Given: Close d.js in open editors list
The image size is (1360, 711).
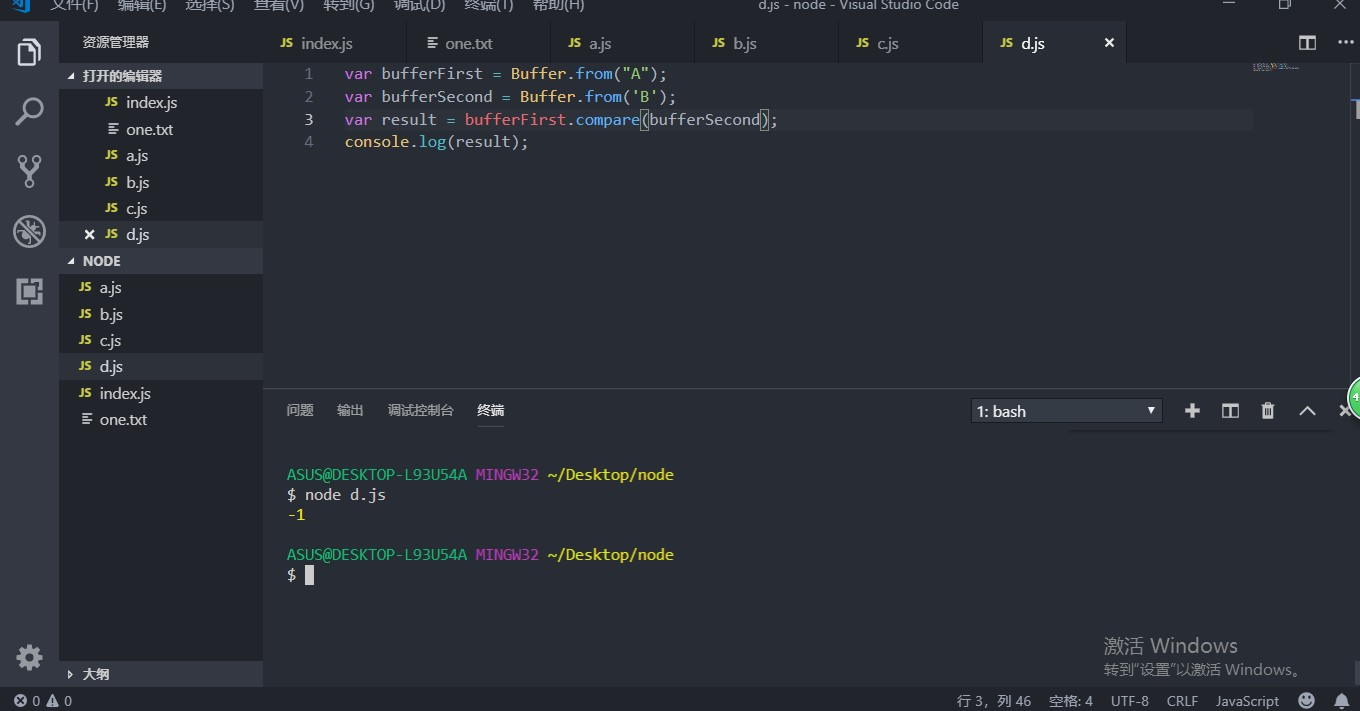Looking at the screenshot, I should point(89,235).
